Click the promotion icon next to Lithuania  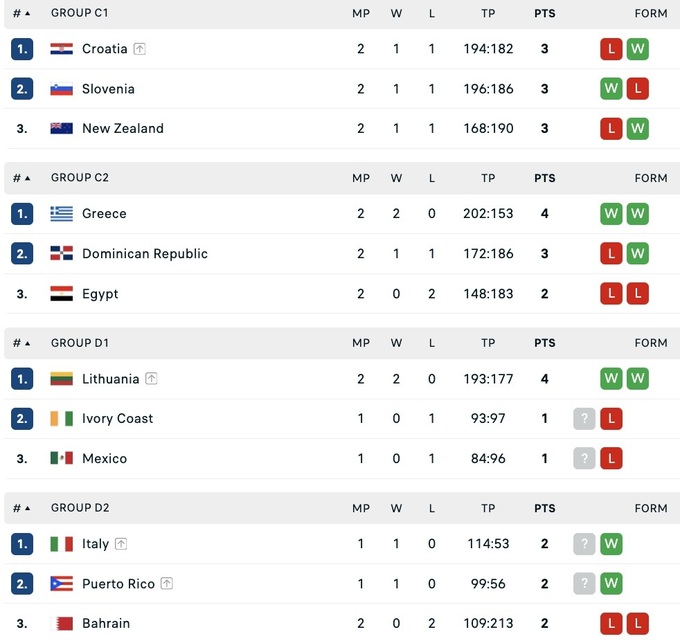click(151, 379)
